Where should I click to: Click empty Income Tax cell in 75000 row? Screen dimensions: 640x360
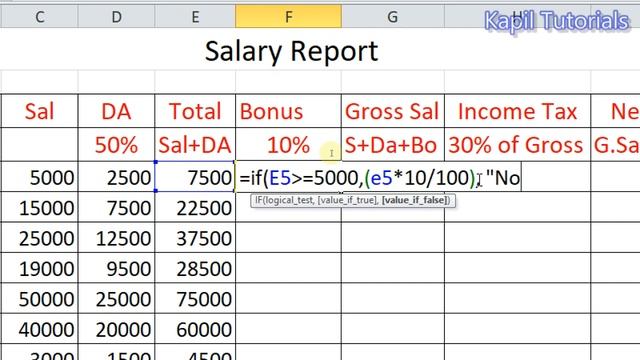[518, 298]
